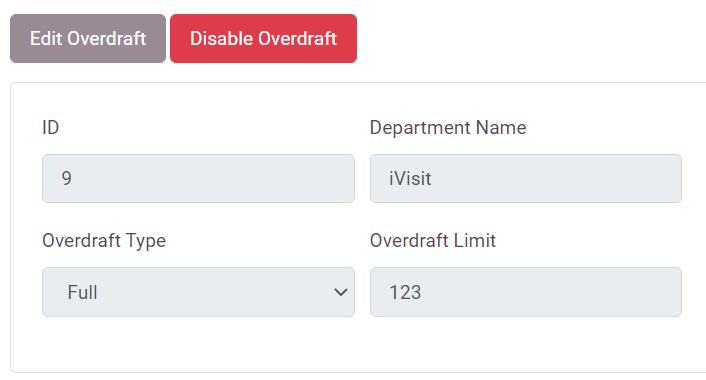
Task: Click the "Overdraft Limit" label
Action: (x=433, y=240)
